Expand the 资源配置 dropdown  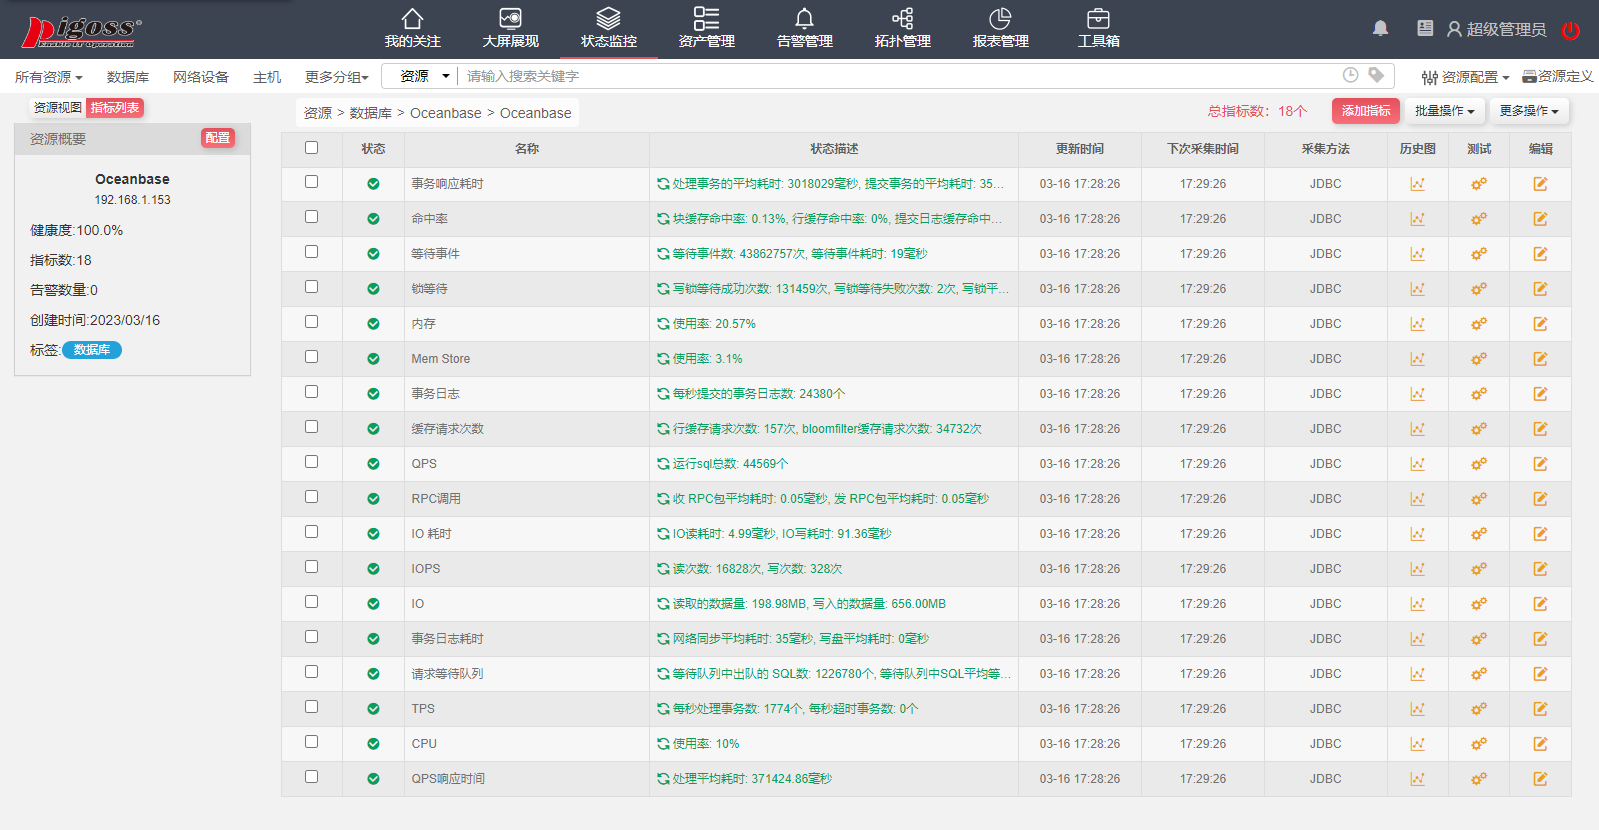pos(1465,77)
